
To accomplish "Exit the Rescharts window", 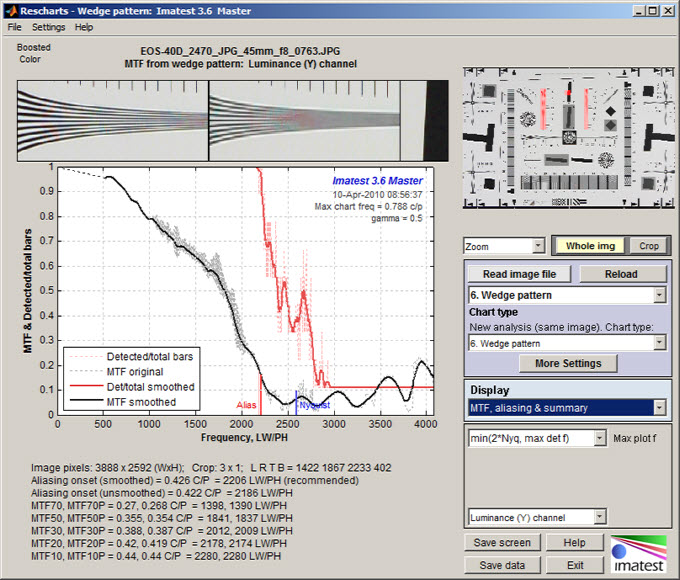I will pyautogui.click(x=575, y=565).
